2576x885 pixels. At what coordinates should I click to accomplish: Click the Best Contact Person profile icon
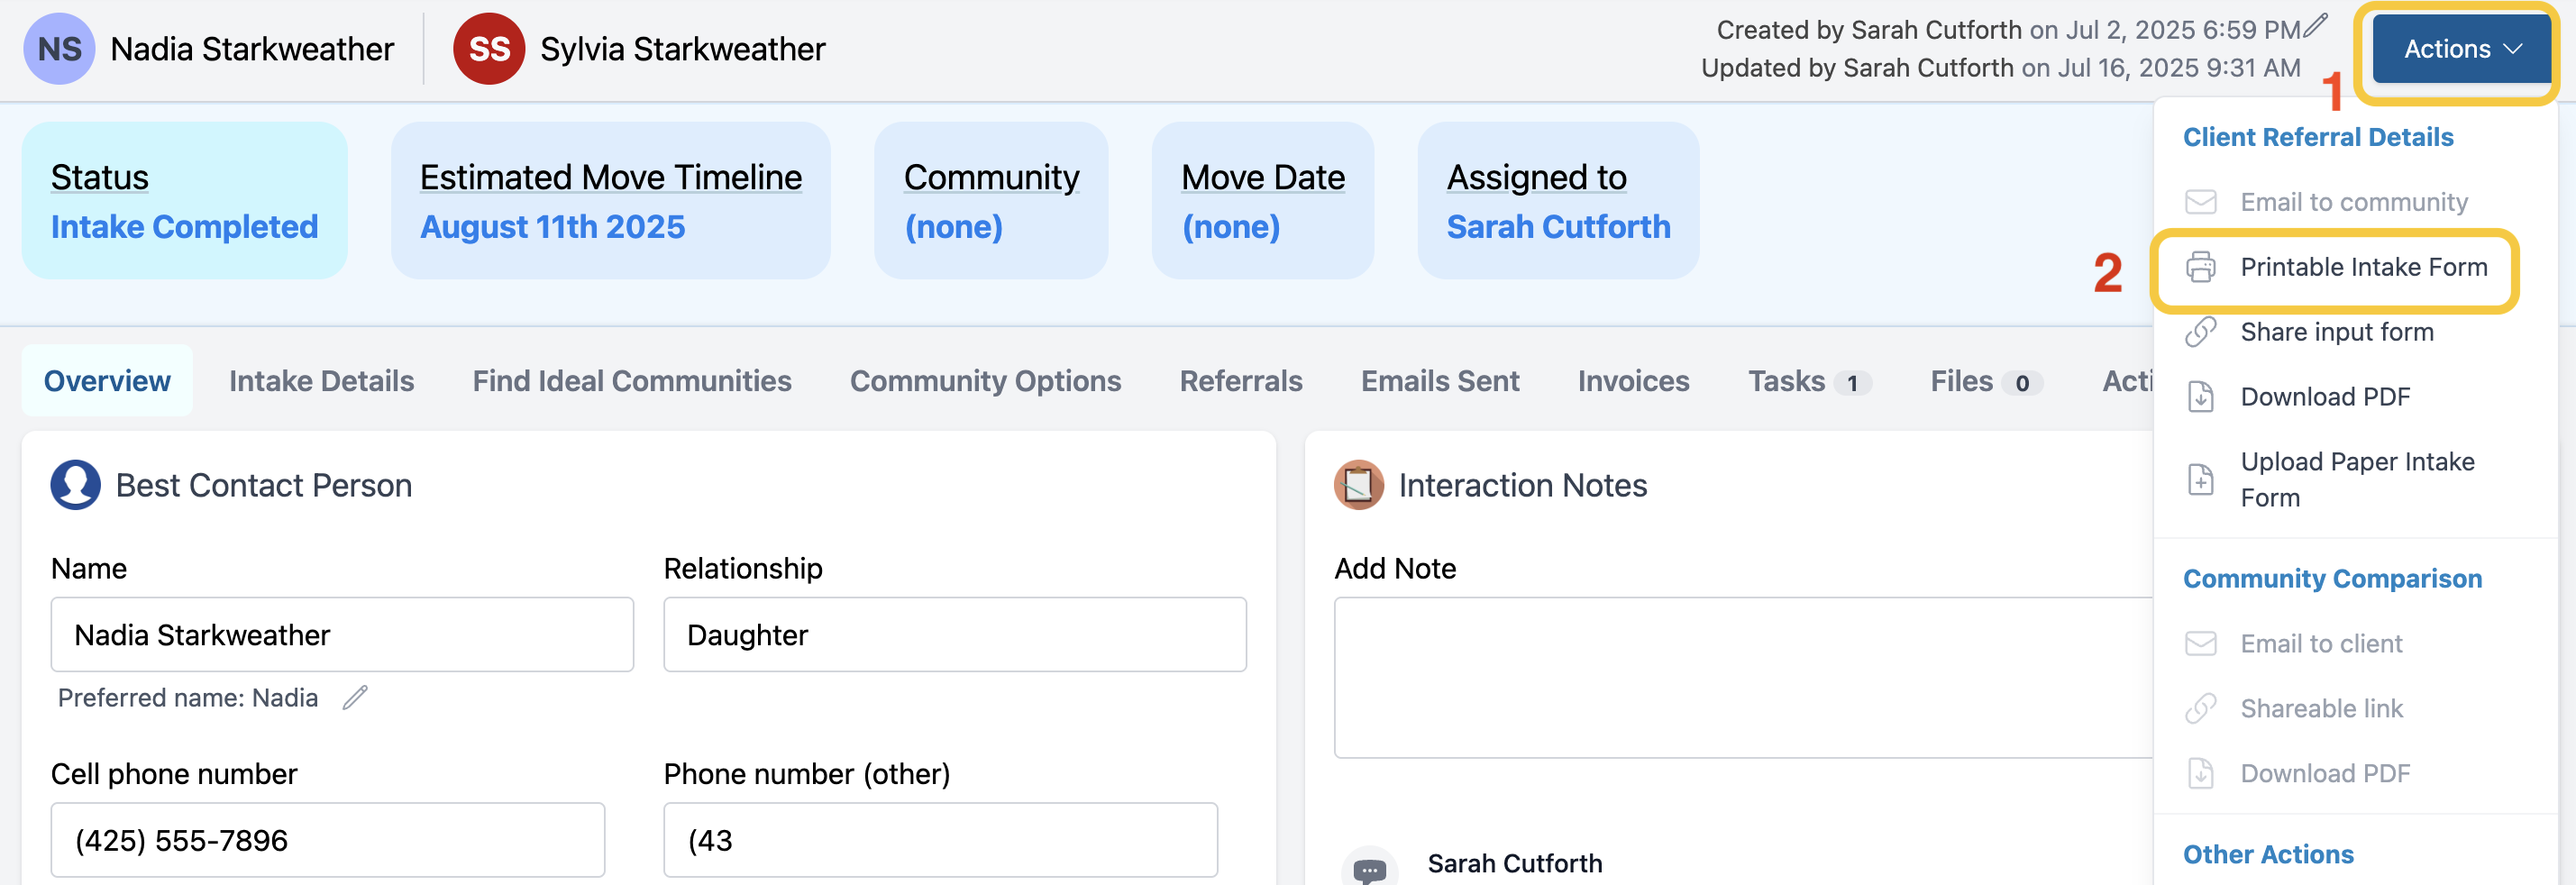[x=75, y=485]
